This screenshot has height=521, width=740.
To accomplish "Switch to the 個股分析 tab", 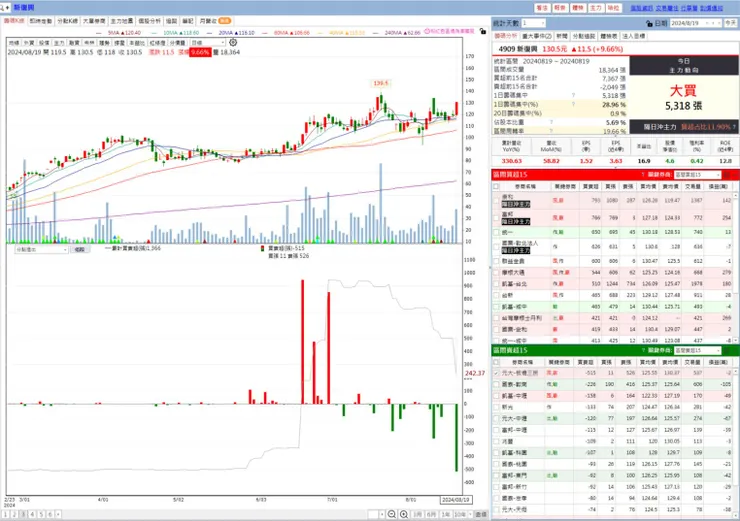I will (x=149, y=21).
